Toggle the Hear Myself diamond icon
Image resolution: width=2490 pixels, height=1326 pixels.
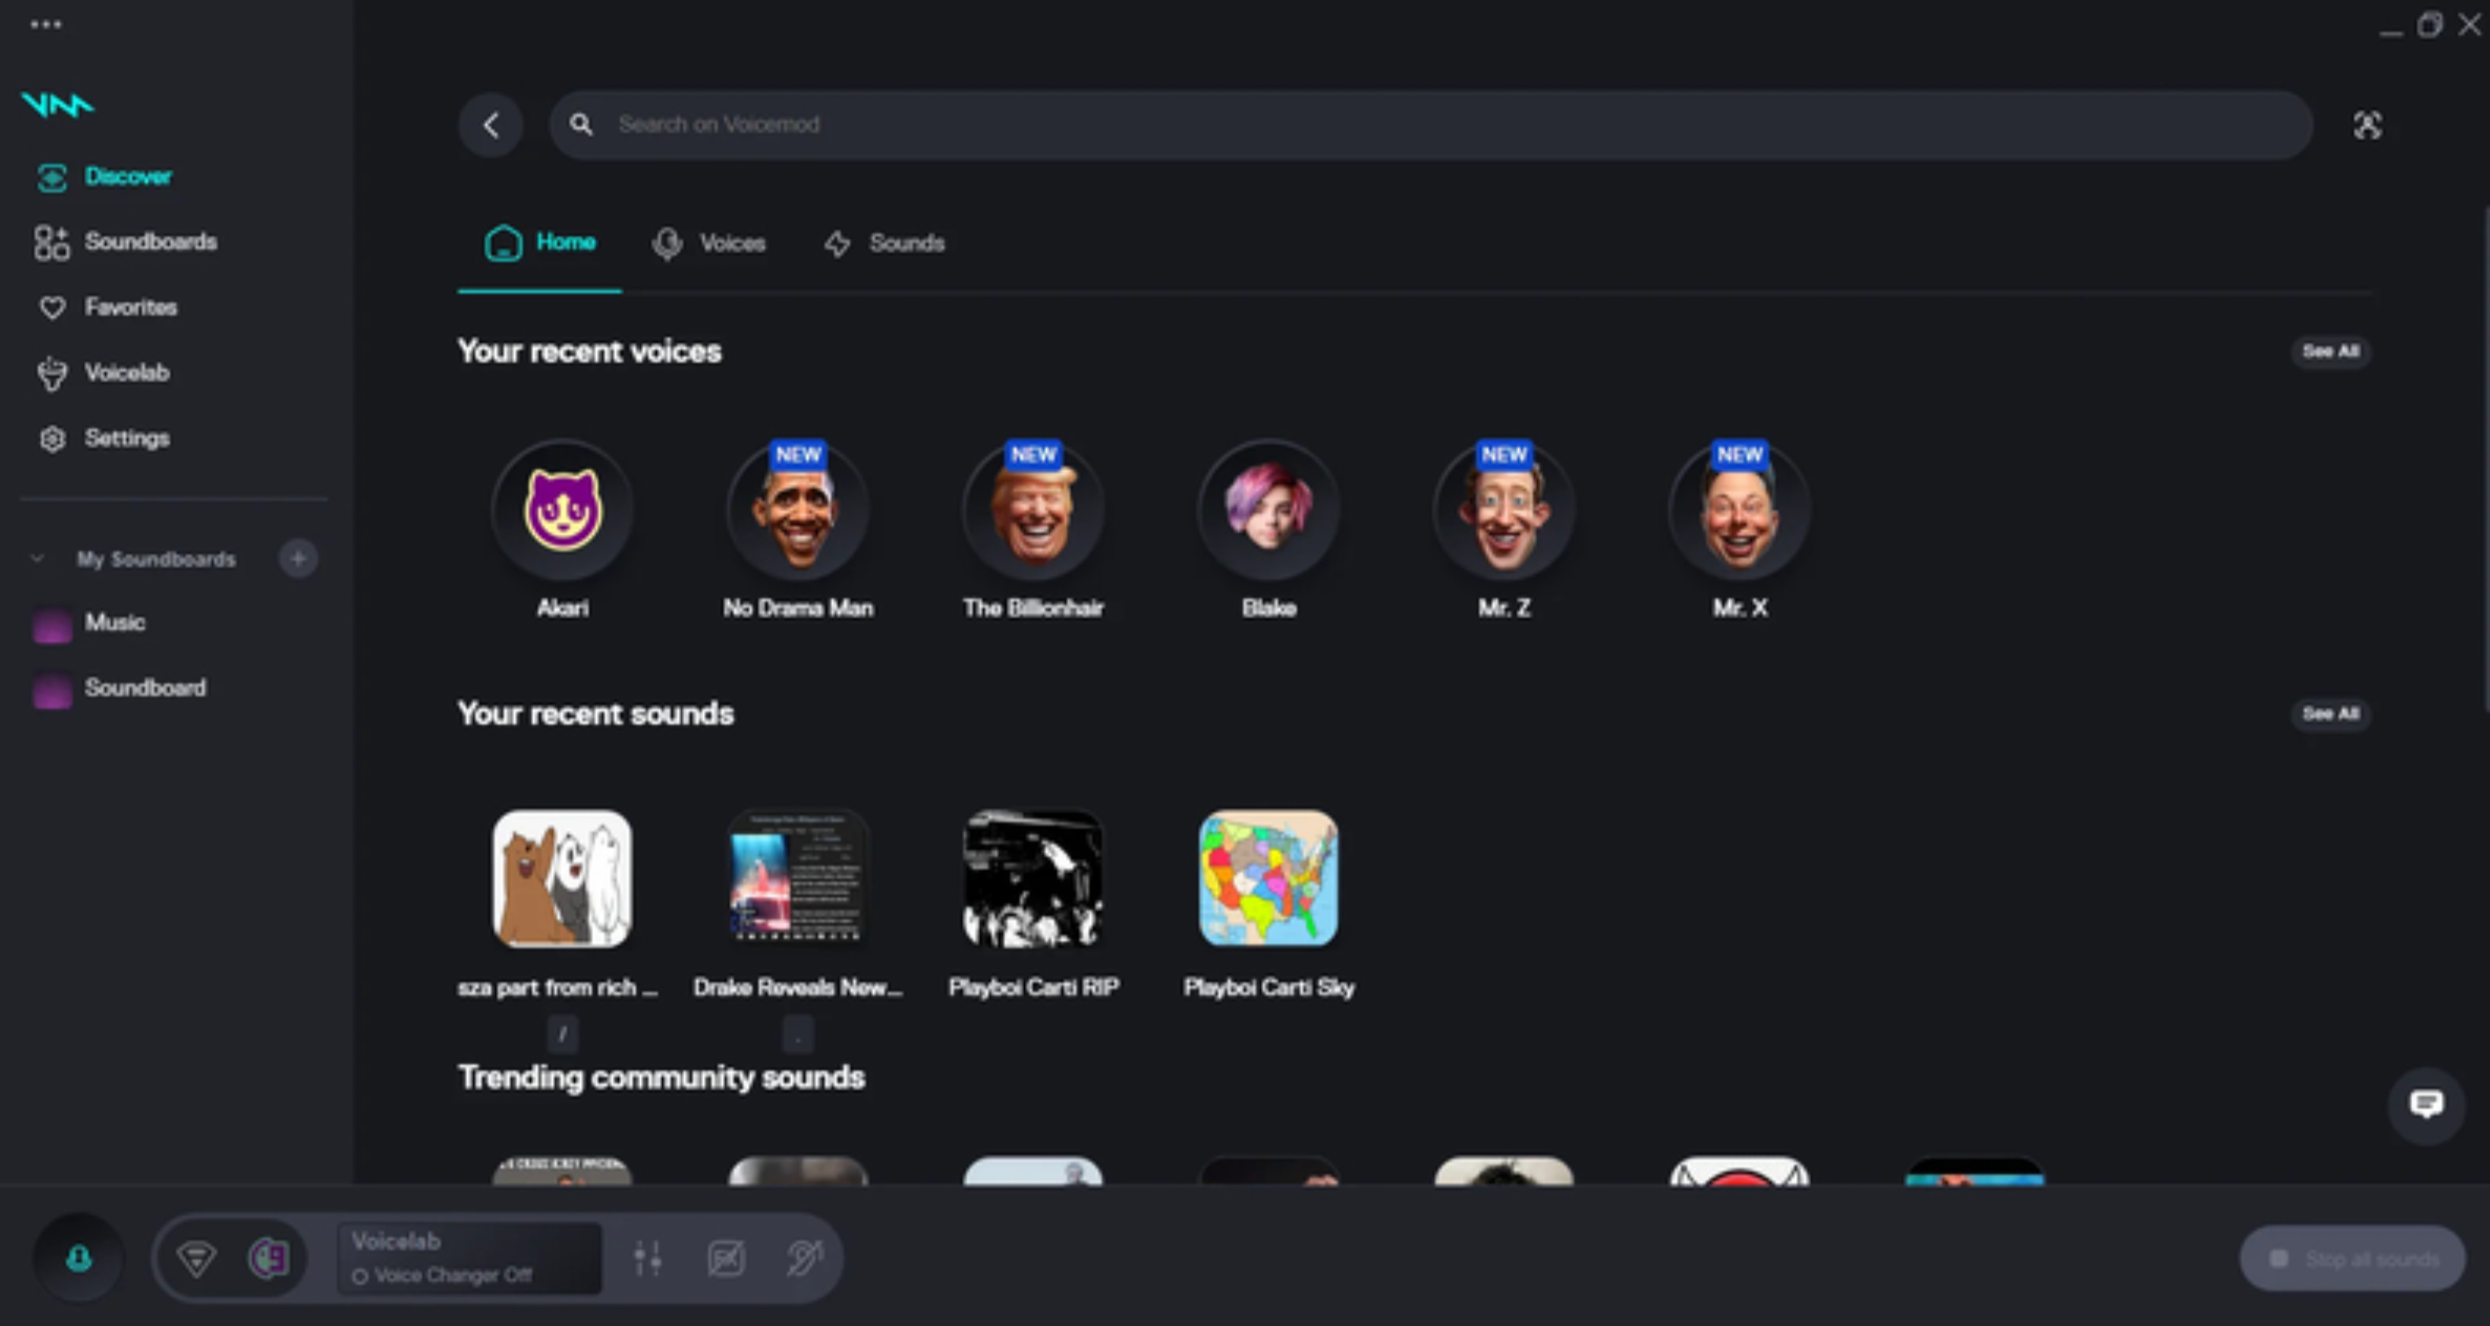click(x=198, y=1258)
